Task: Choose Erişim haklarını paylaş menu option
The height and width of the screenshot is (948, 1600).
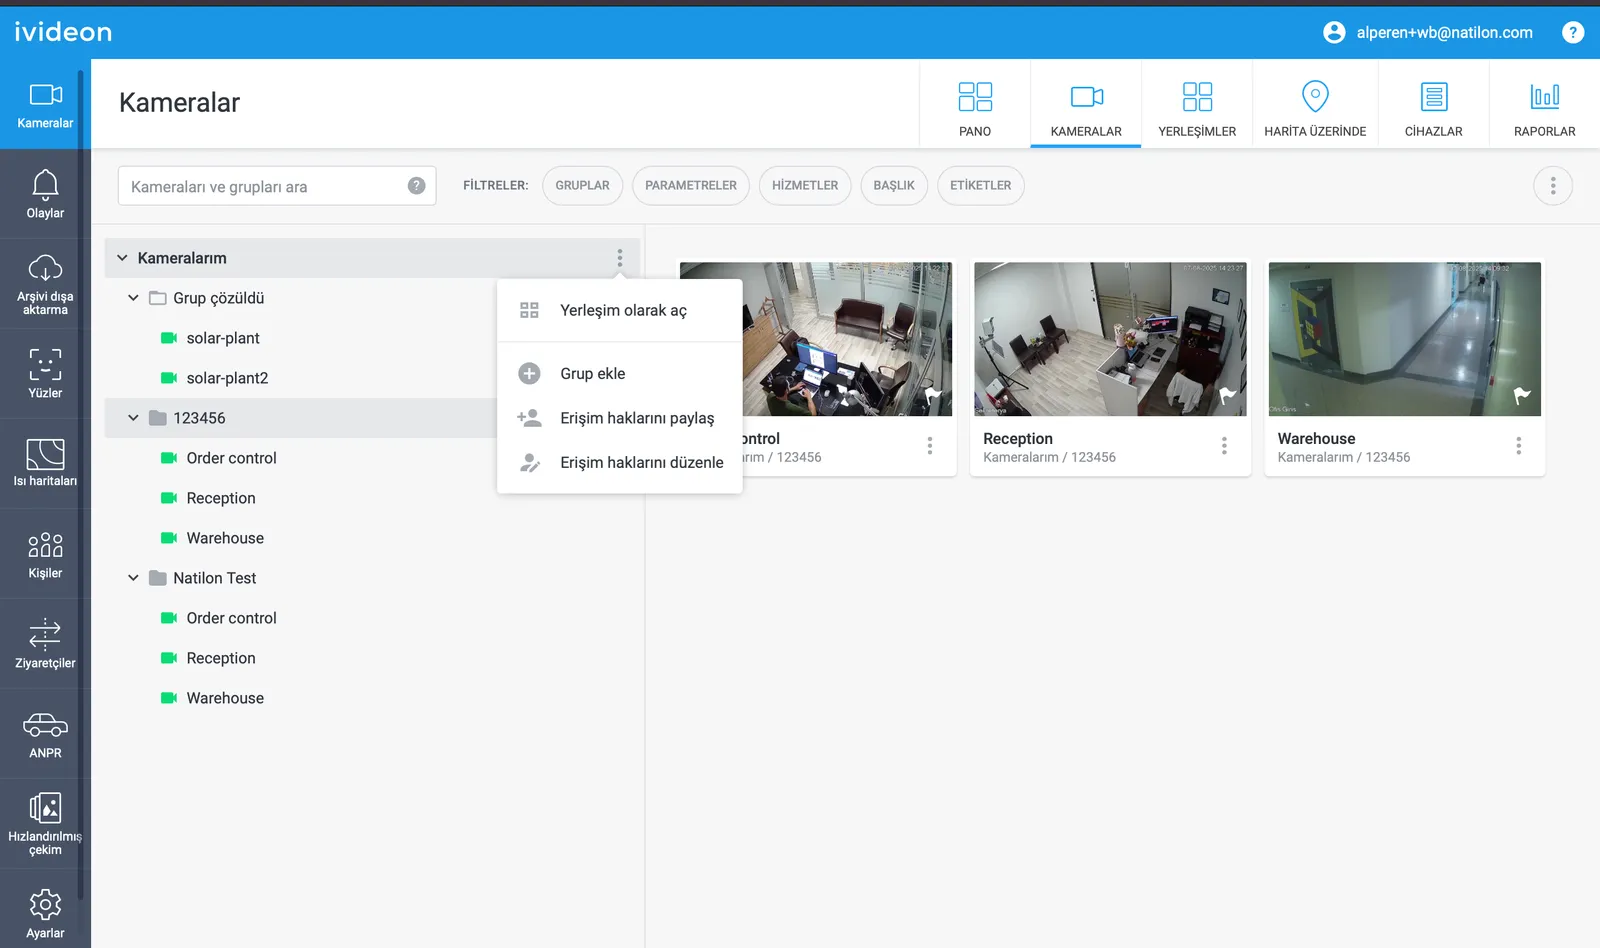Action: tap(636, 418)
